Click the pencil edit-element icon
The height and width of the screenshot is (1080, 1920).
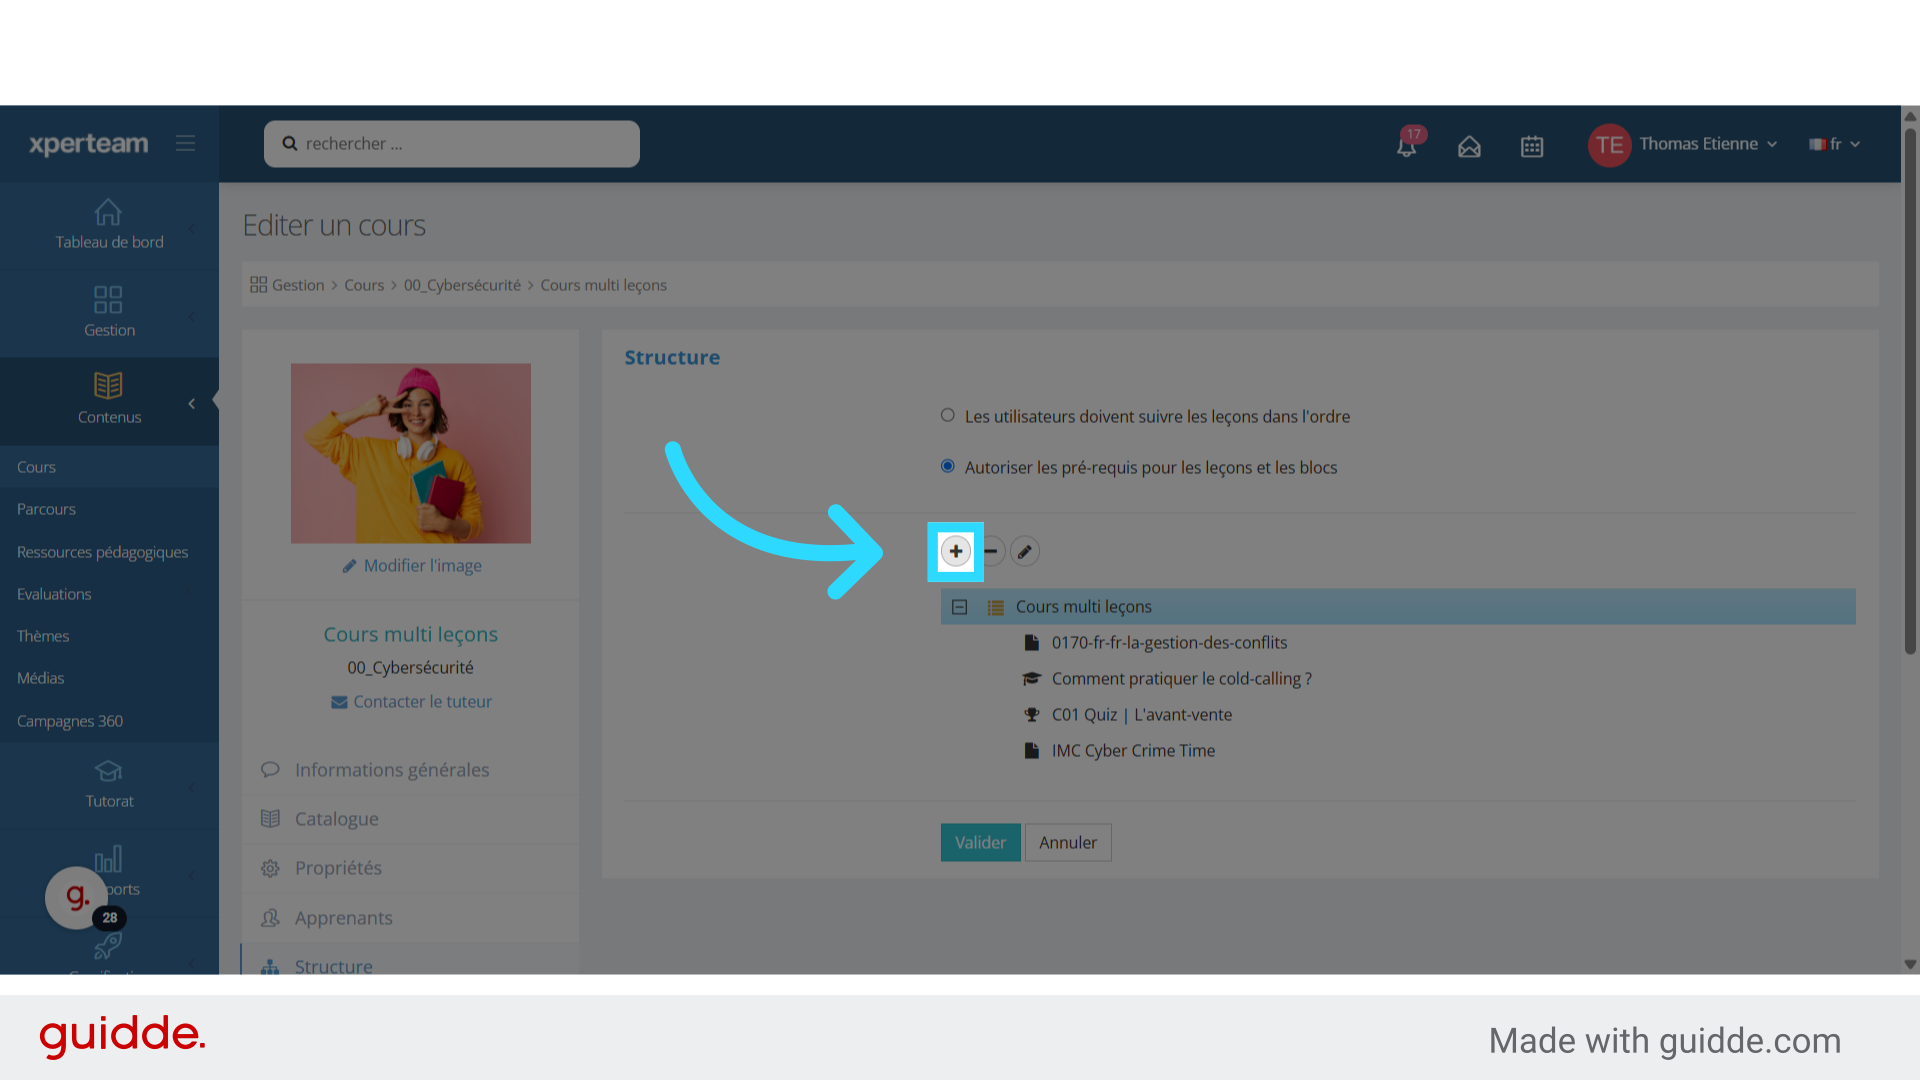[1024, 551]
